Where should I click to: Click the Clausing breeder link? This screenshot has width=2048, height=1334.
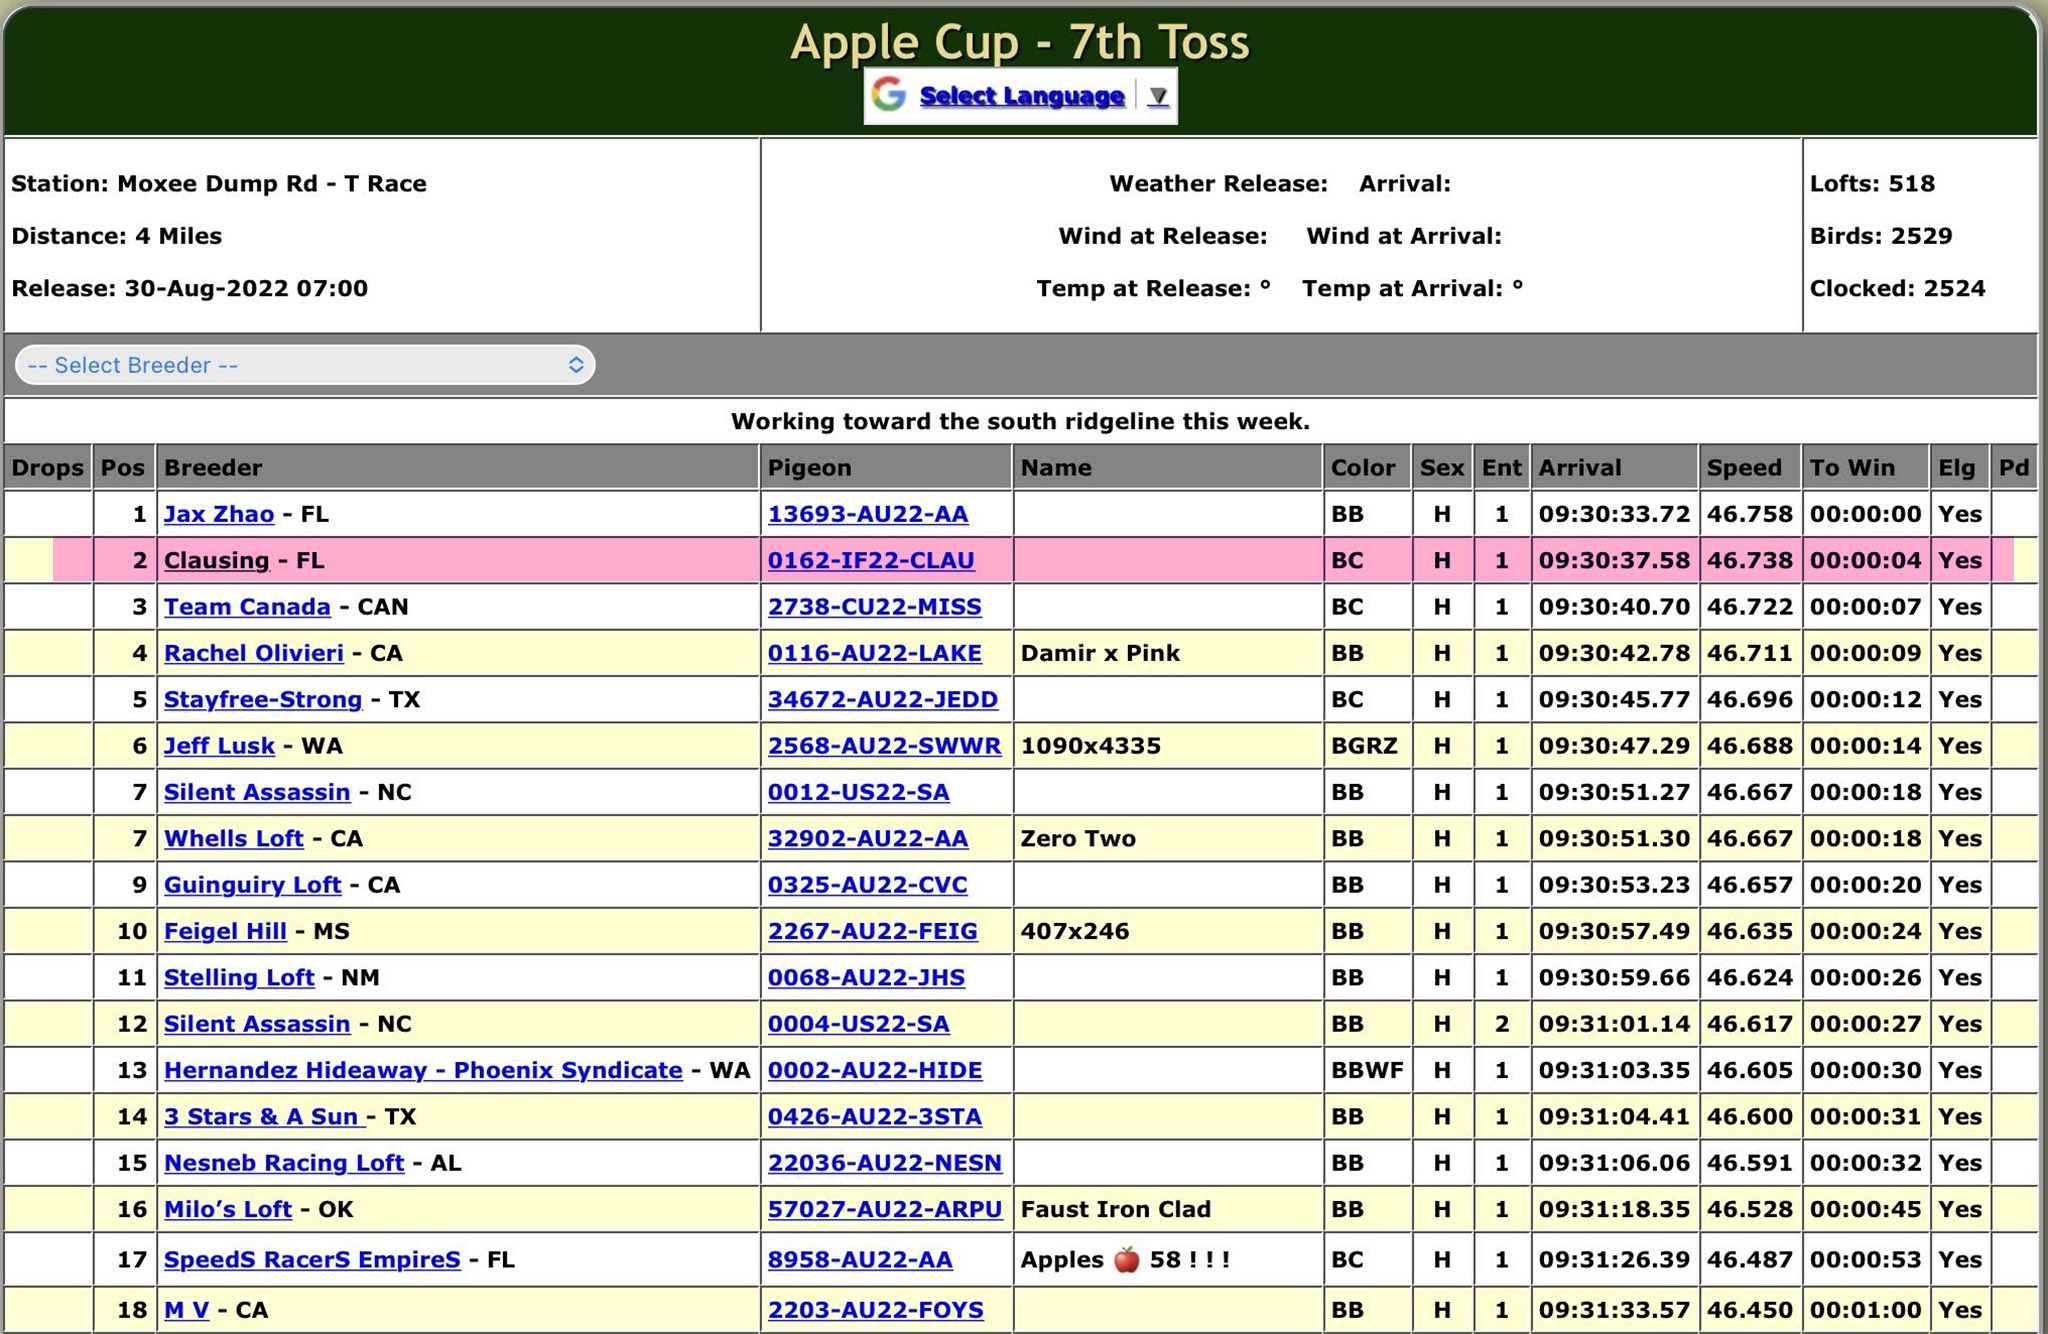tap(216, 560)
